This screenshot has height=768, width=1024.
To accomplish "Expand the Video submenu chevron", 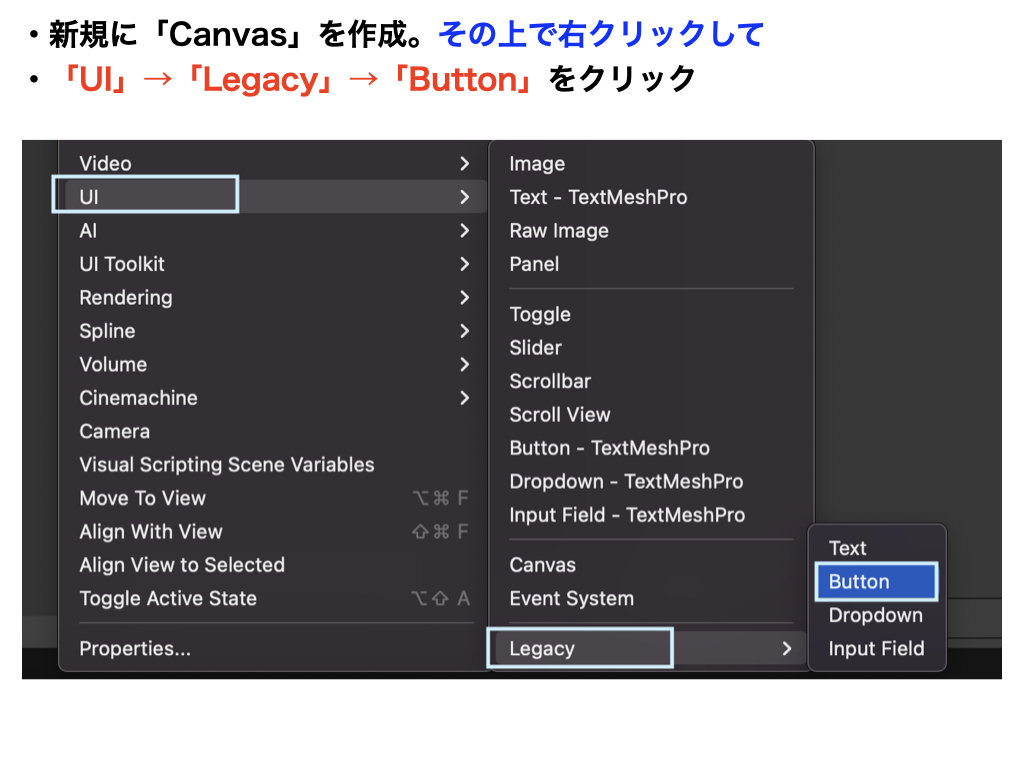I will pos(464,163).
